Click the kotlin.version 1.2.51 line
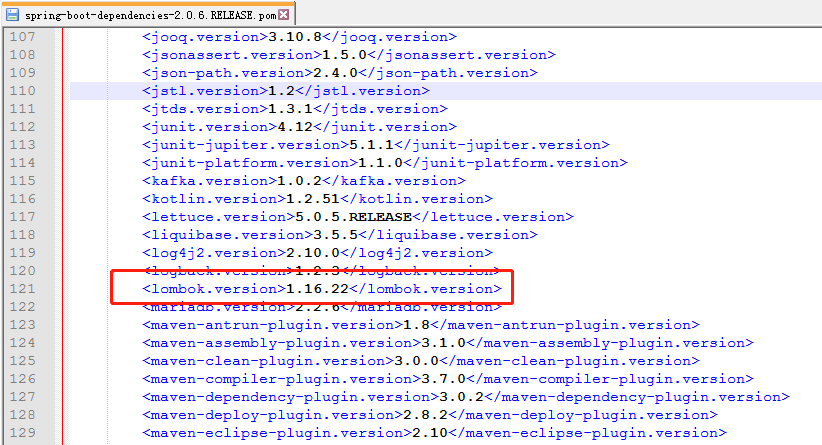The height and width of the screenshot is (445, 822). (317, 199)
